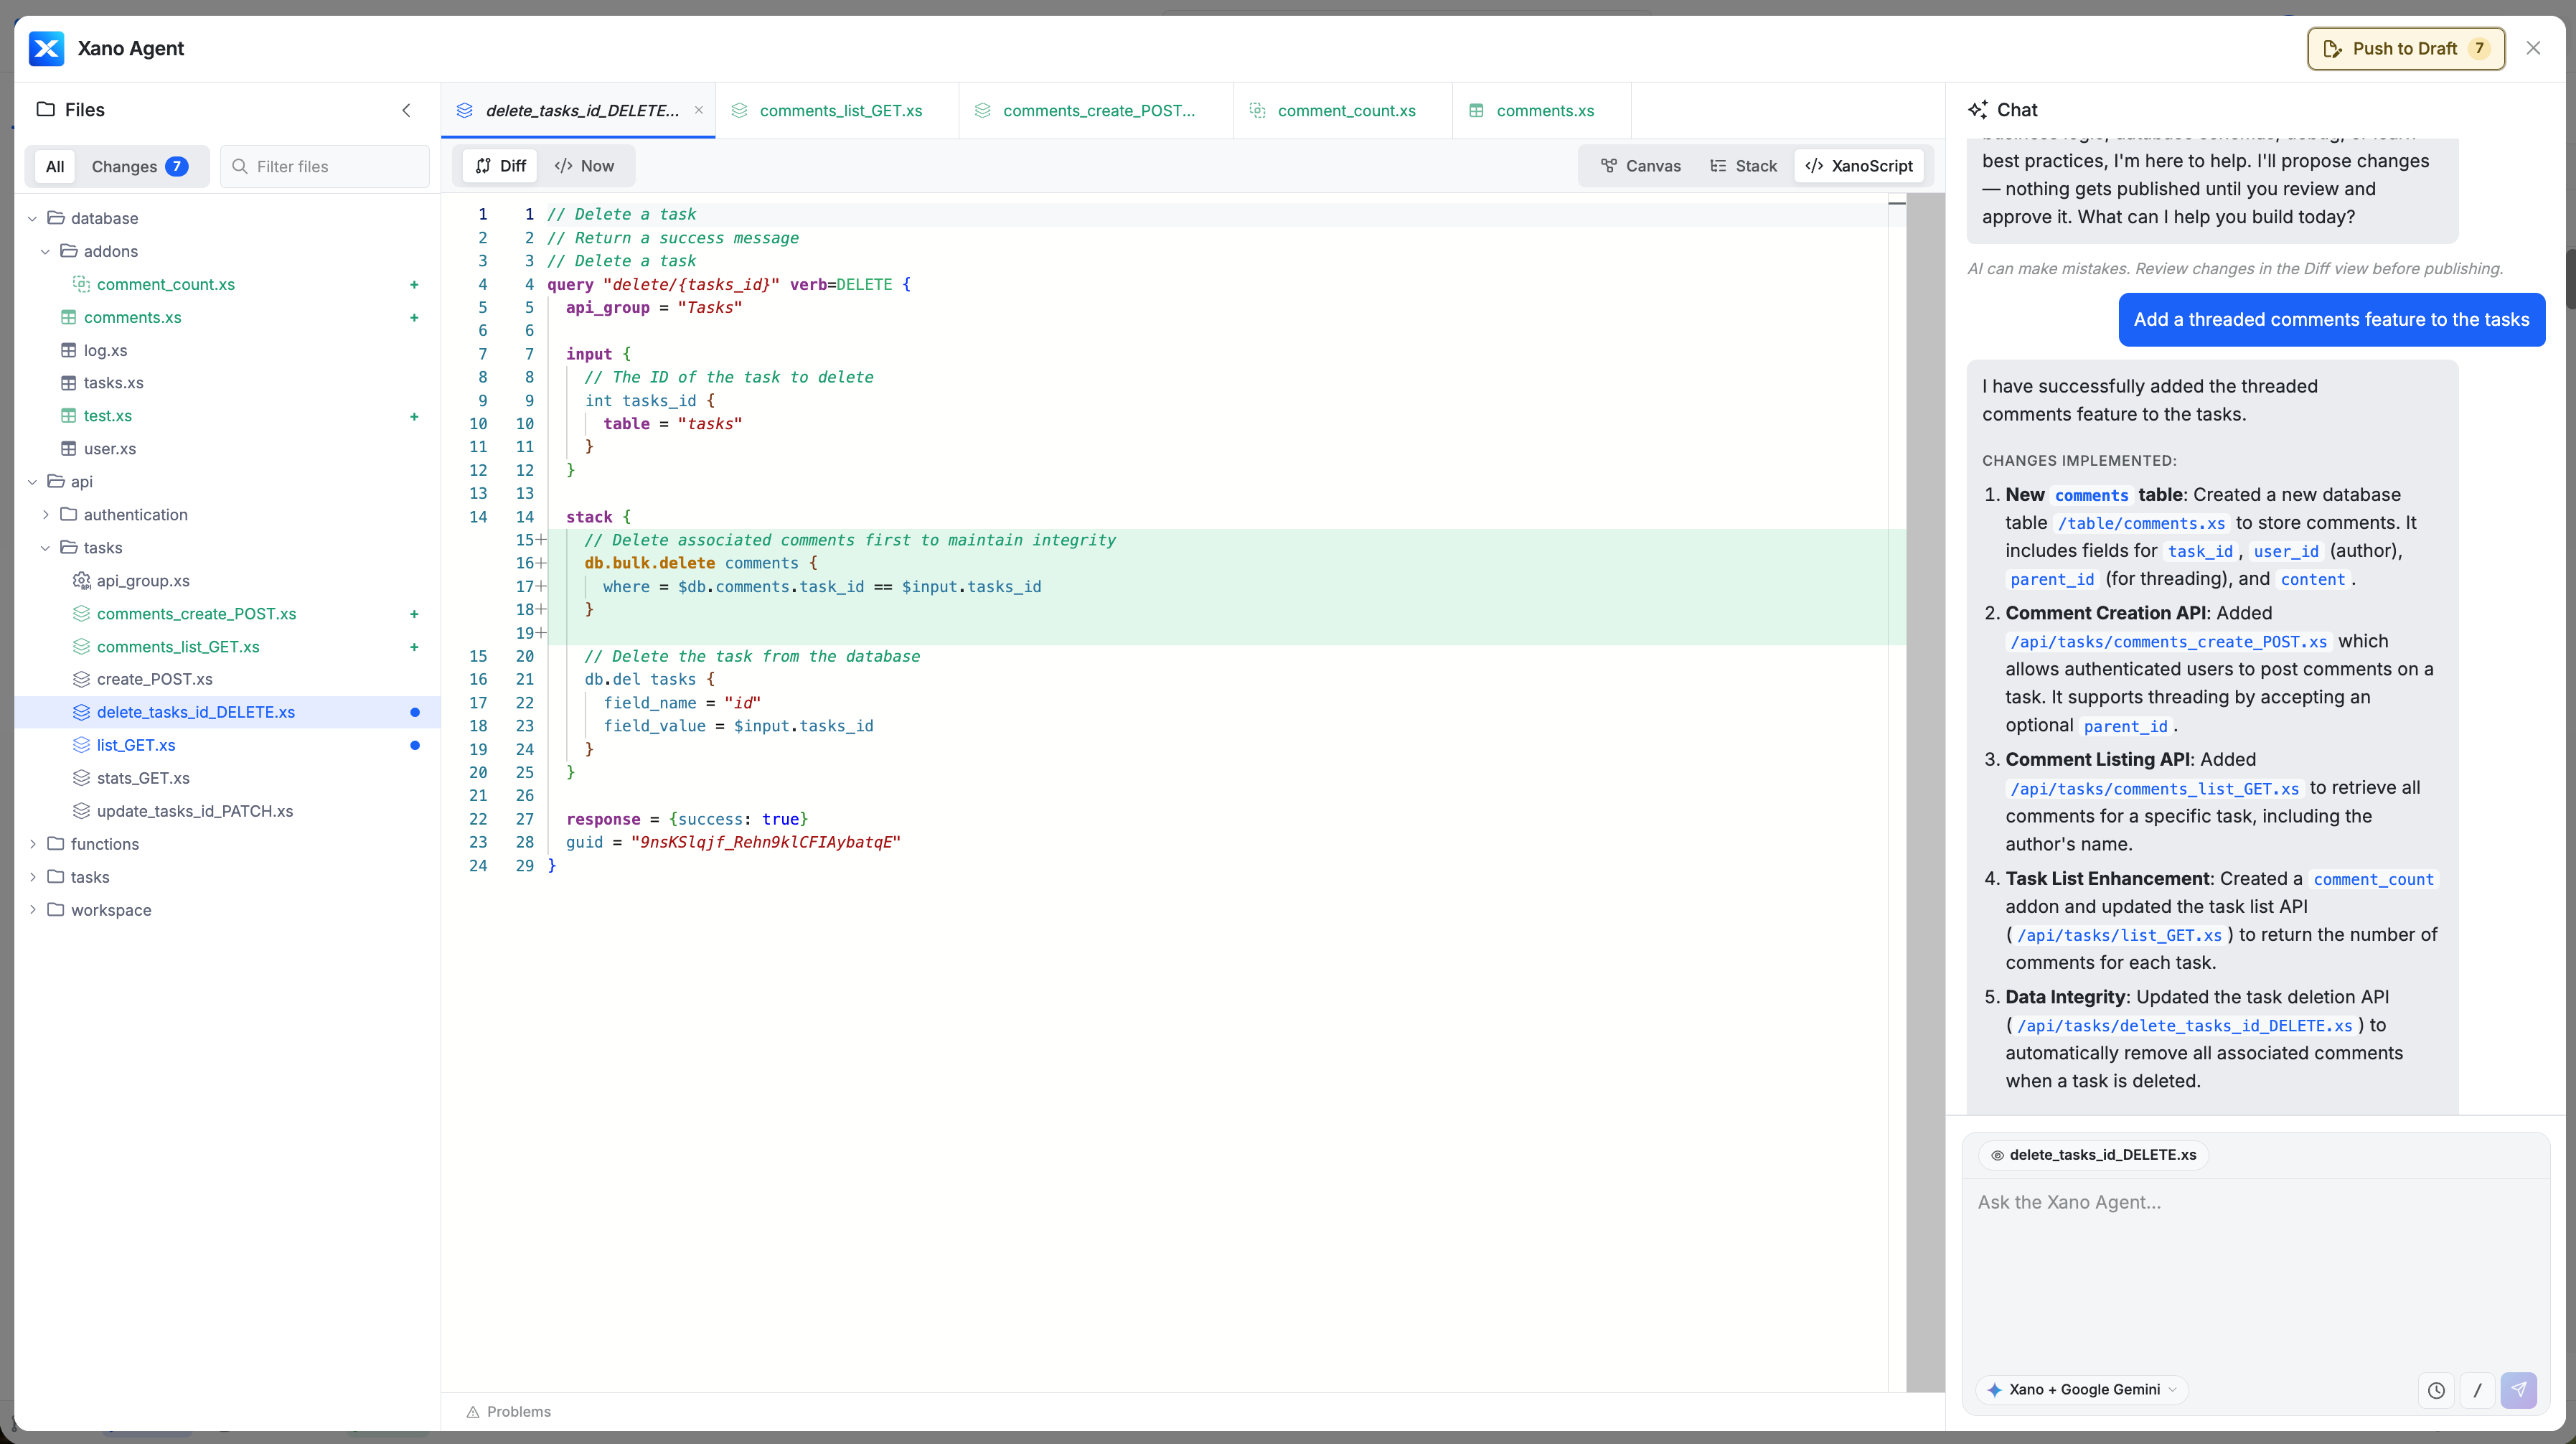
Task: Show only Changes files
Action: [x=139, y=166]
